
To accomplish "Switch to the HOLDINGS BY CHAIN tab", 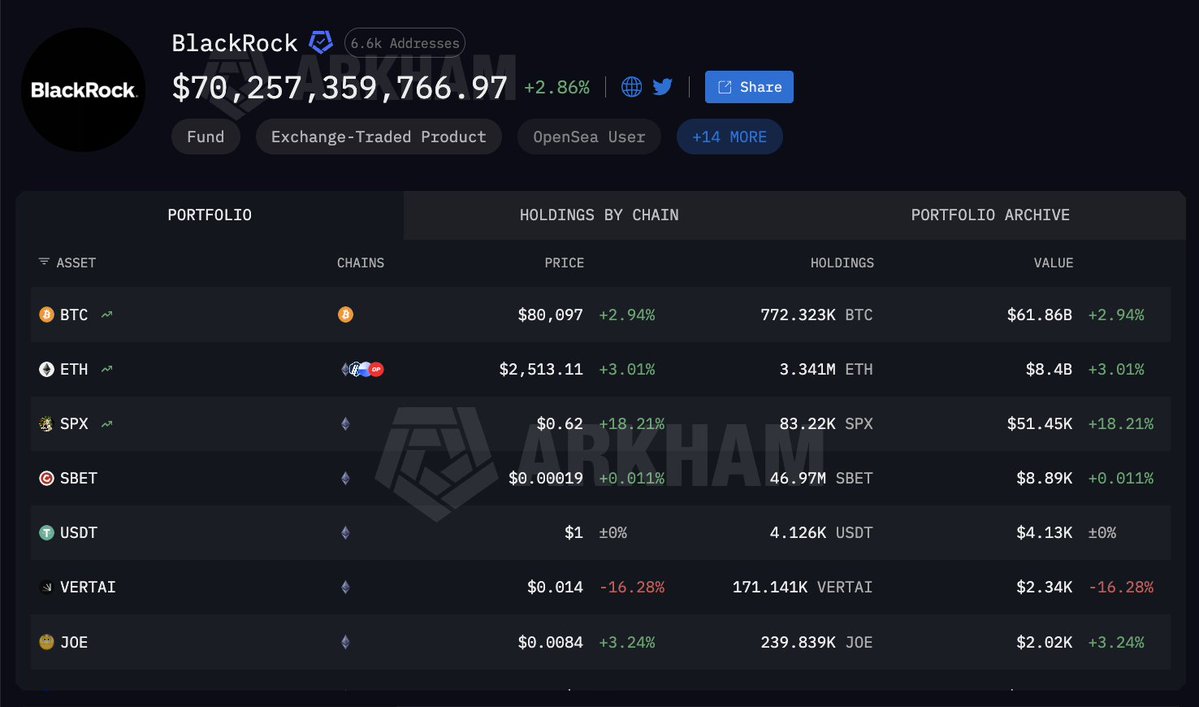I will coord(599,215).
